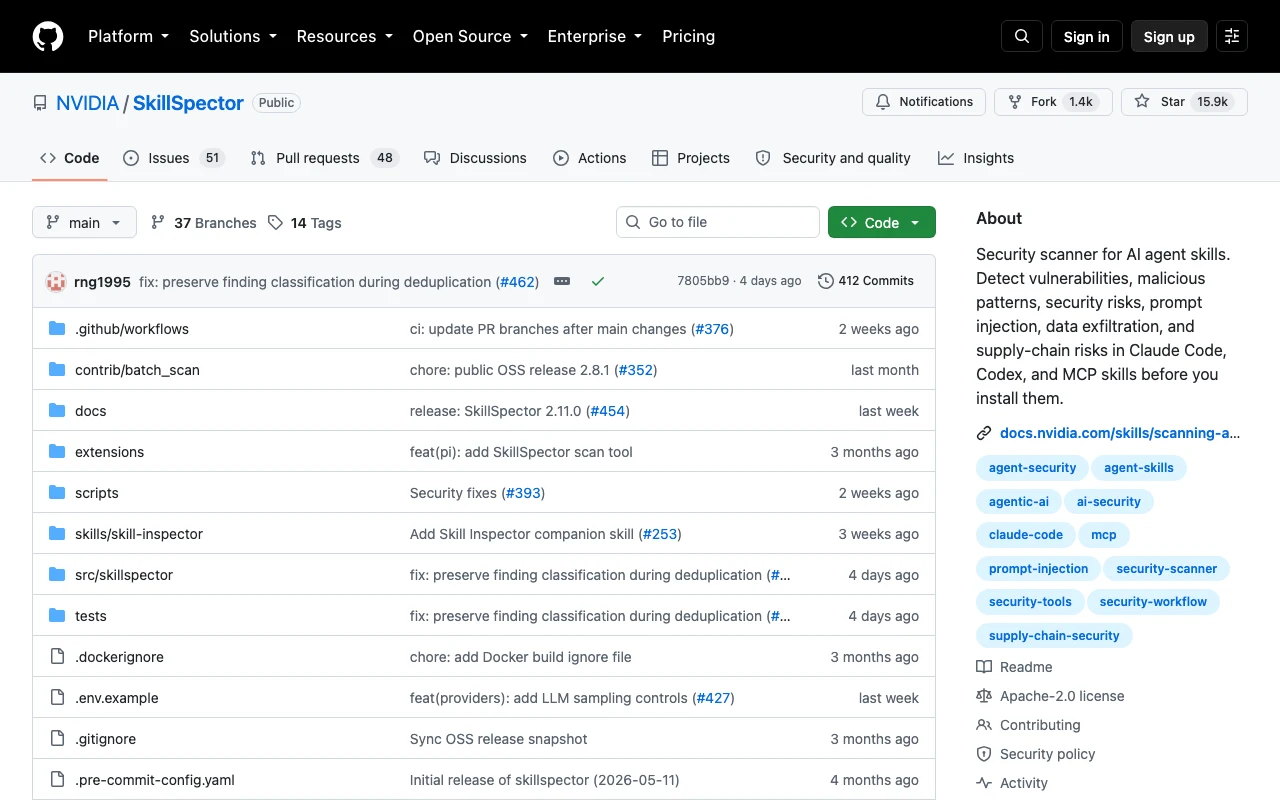Switch to the Insights tab
This screenshot has height=800, width=1280.
tap(976, 158)
